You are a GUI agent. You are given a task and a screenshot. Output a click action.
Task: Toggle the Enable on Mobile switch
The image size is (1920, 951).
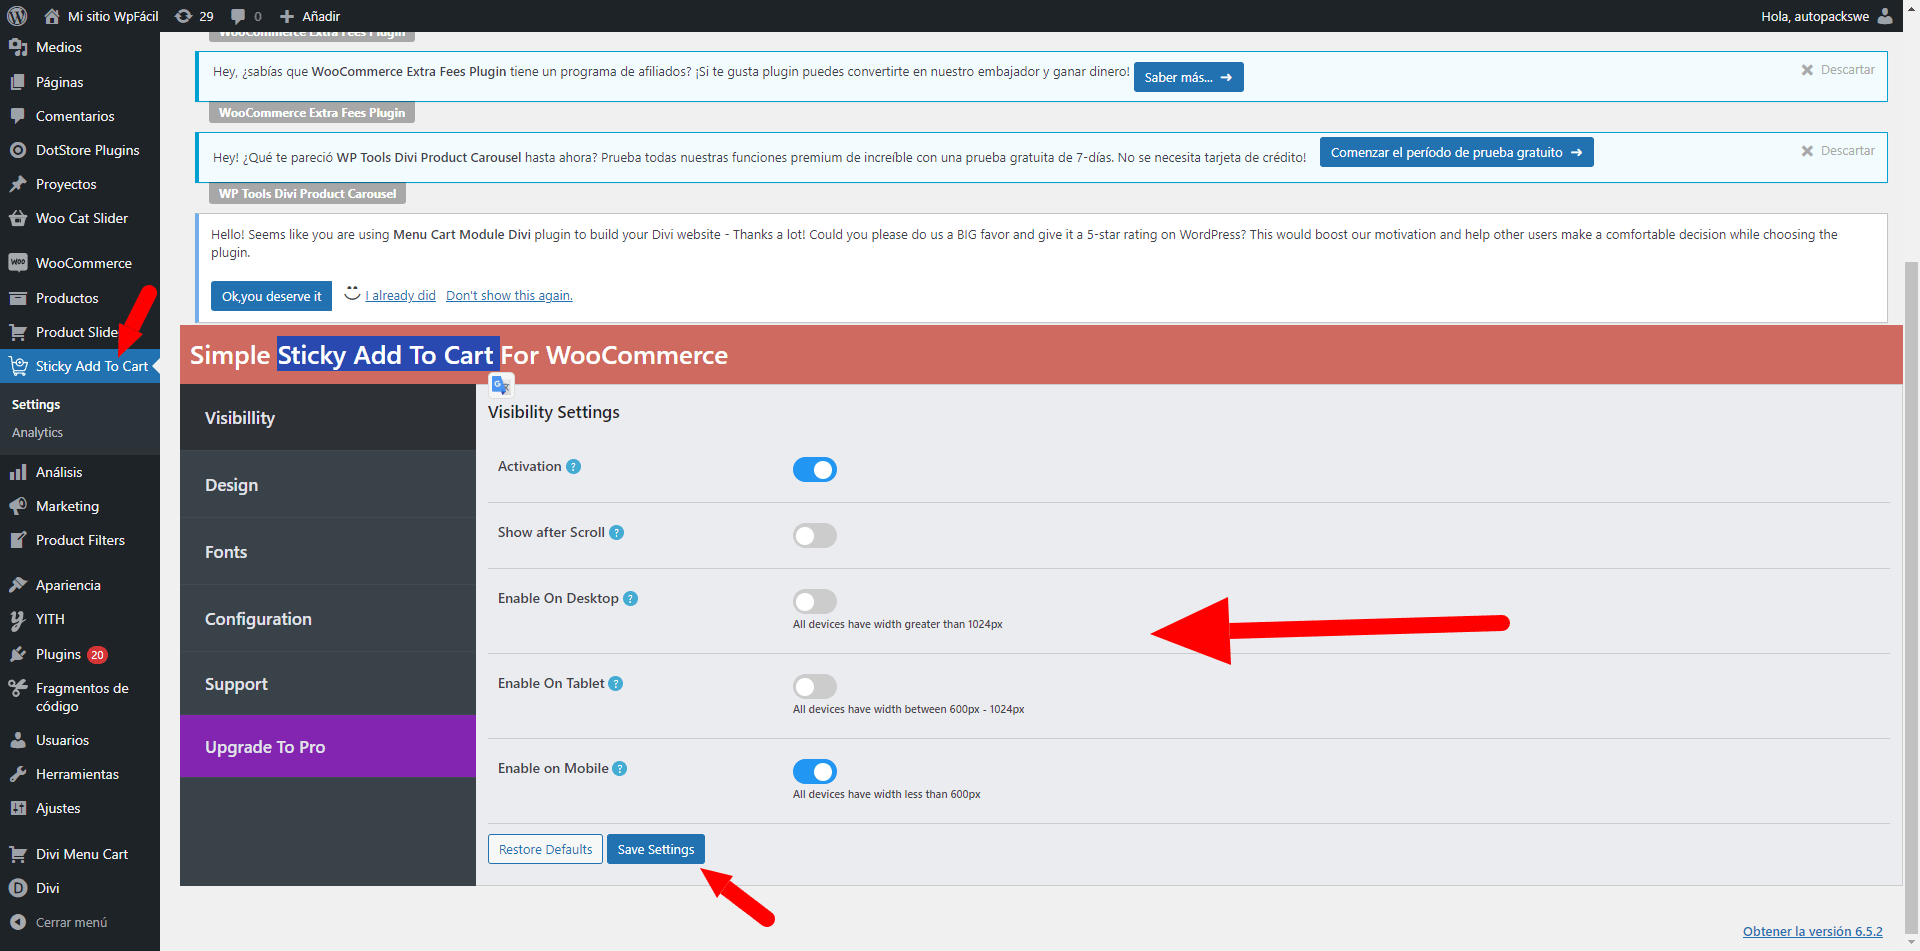[x=815, y=771]
